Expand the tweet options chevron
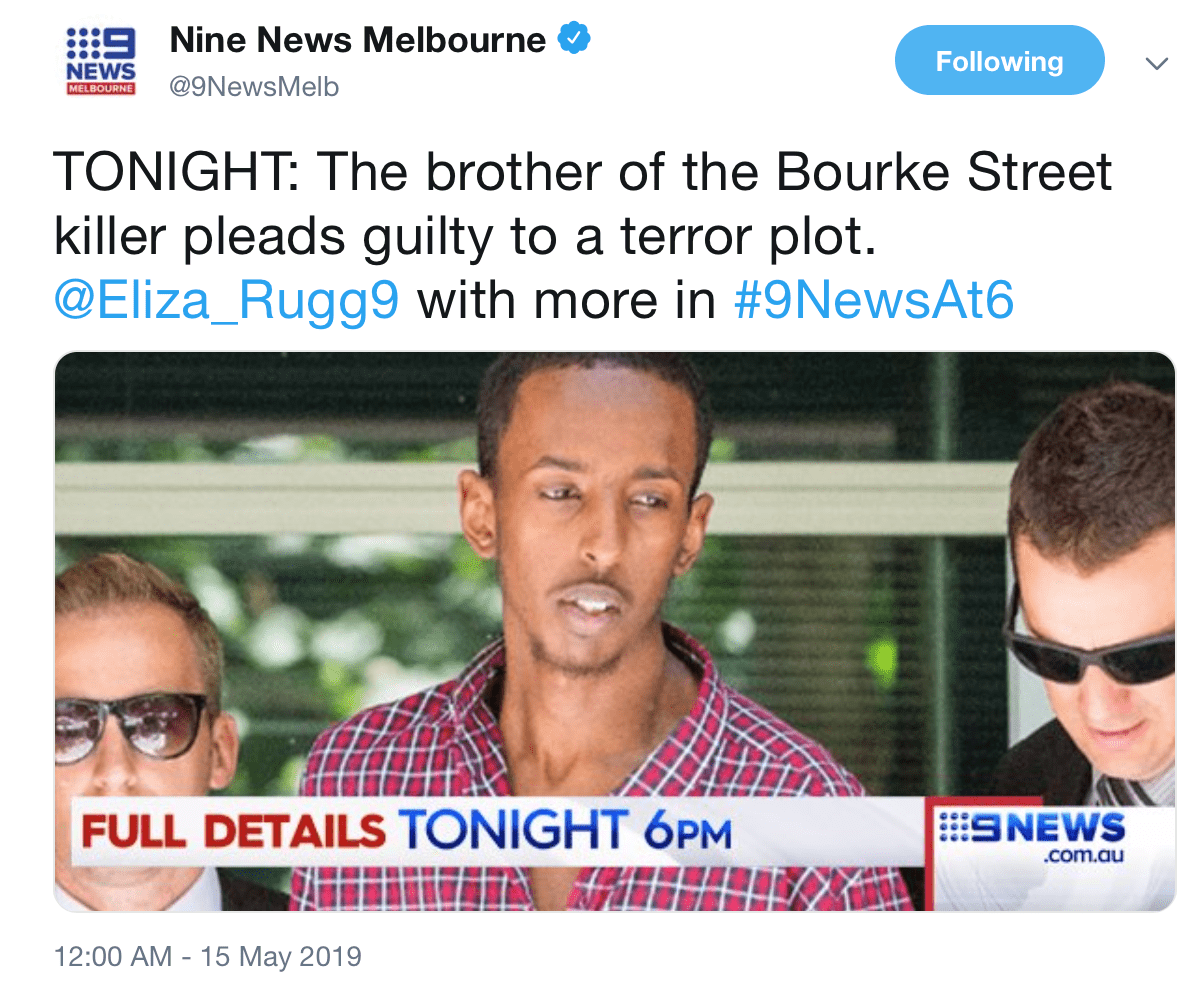Image resolution: width=1188 pixels, height=992 pixels. pos(1156,64)
